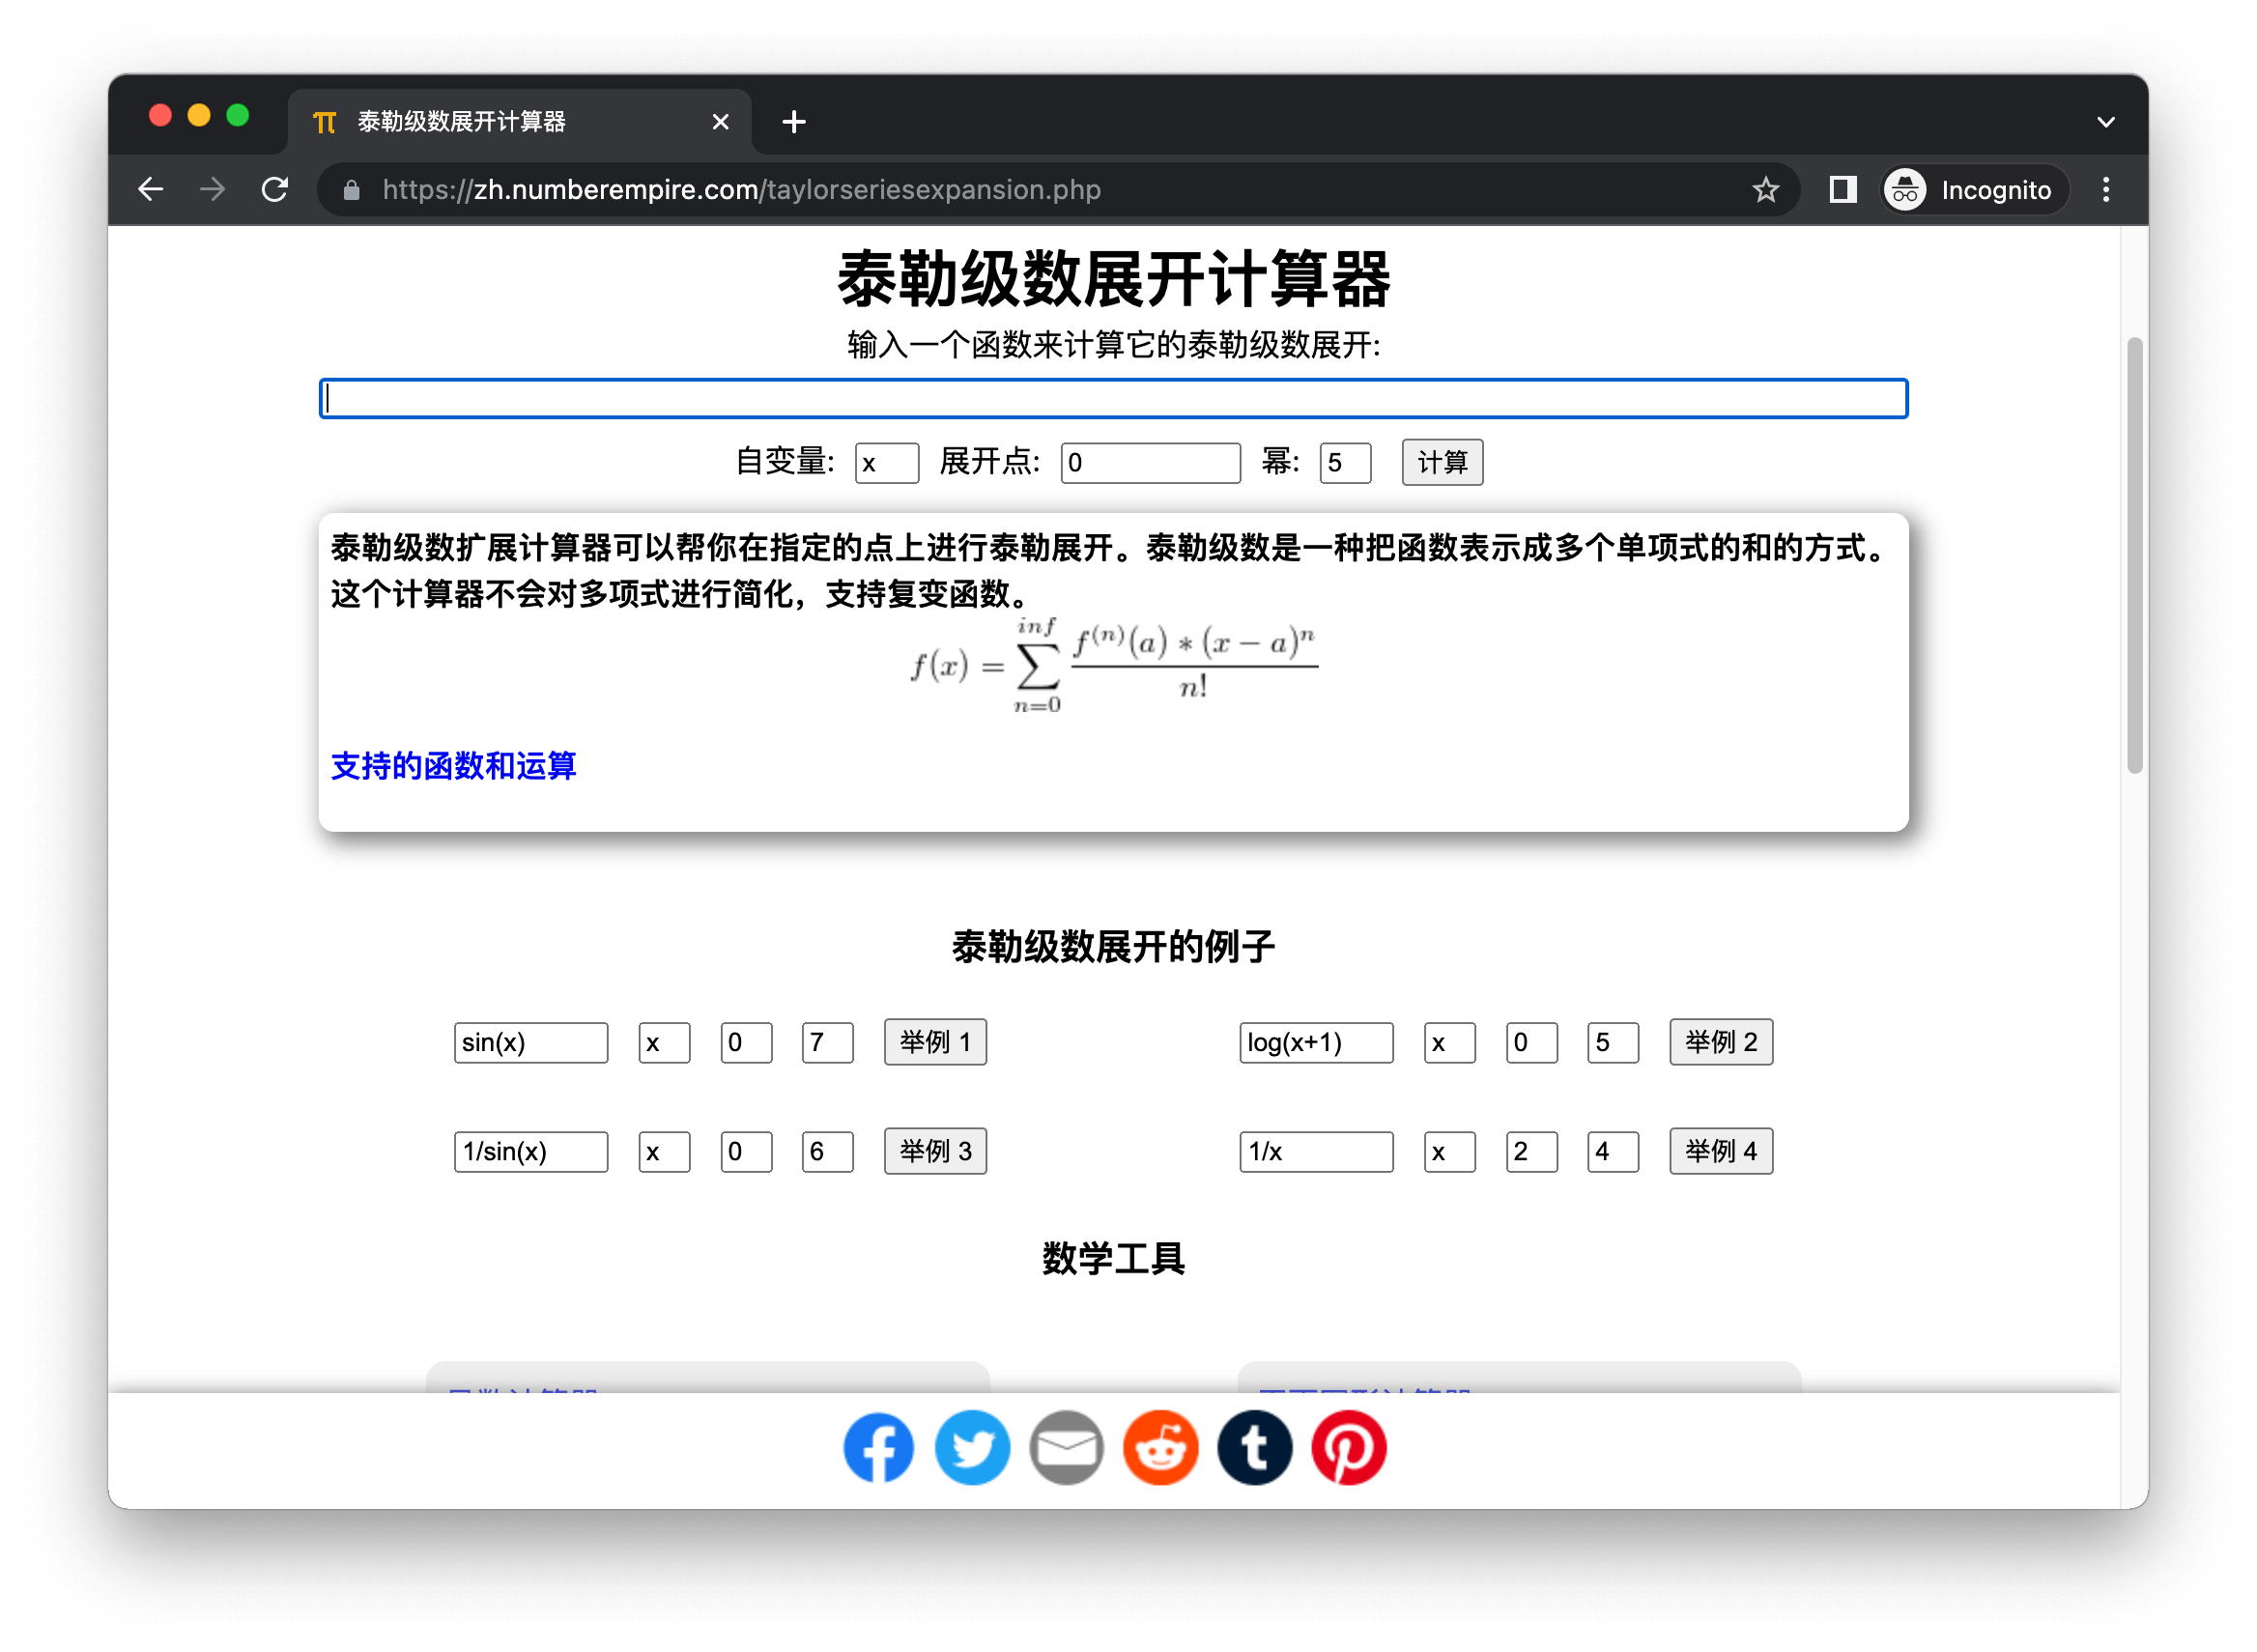Click the Pinterest share icon
Image resolution: width=2257 pixels, height=1652 pixels.
pyautogui.click(x=1348, y=1447)
